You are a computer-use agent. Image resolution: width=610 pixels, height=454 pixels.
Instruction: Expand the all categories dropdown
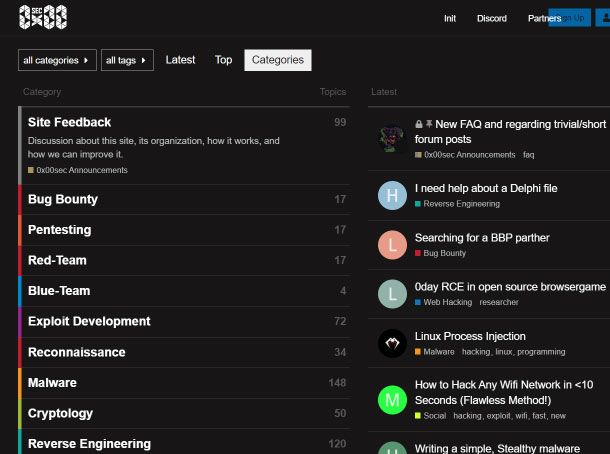pyautogui.click(x=57, y=60)
